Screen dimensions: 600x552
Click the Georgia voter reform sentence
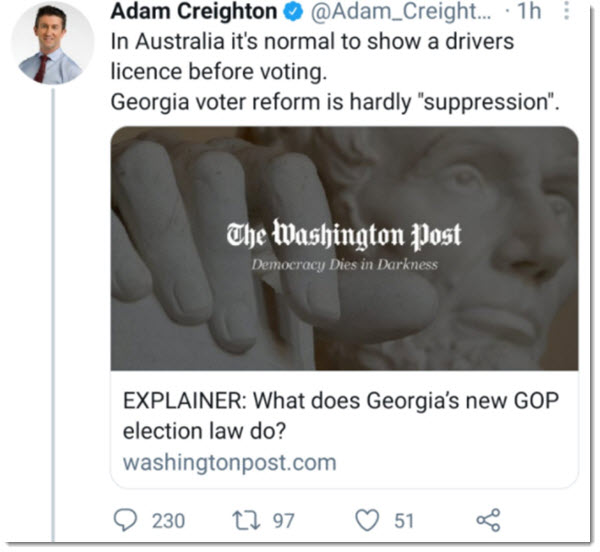(x=334, y=102)
